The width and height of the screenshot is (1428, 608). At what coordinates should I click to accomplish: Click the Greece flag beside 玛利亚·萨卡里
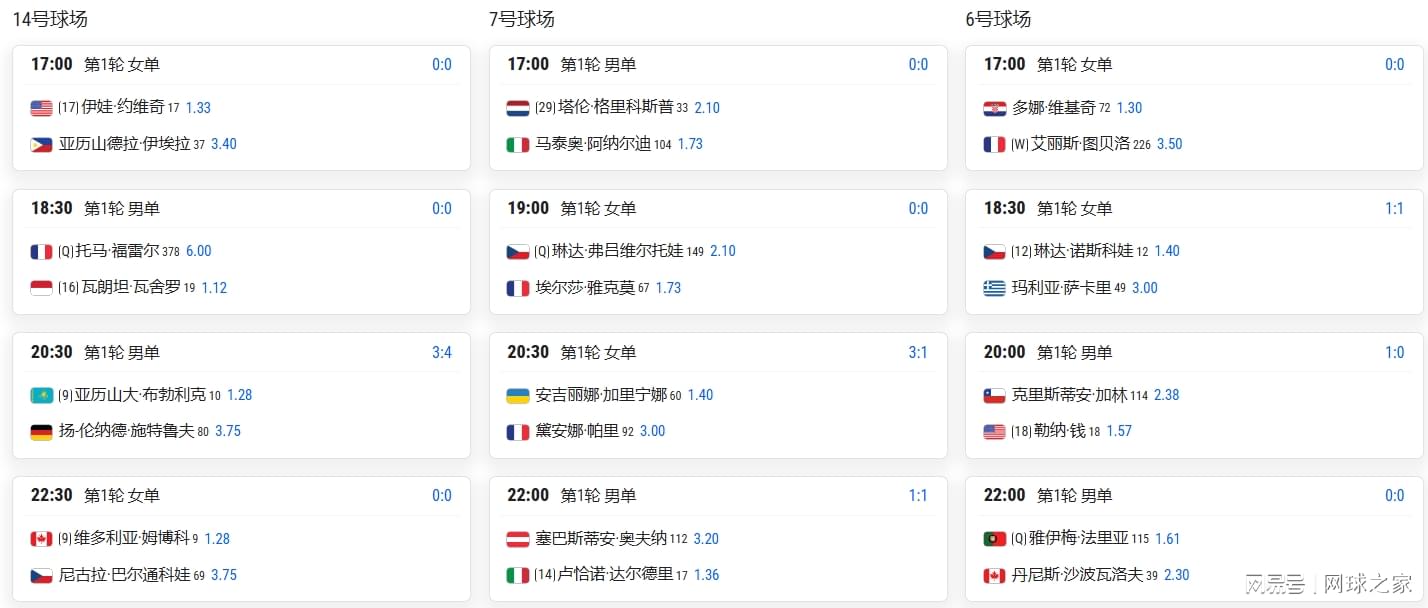pyautogui.click(x=994, y=288)
